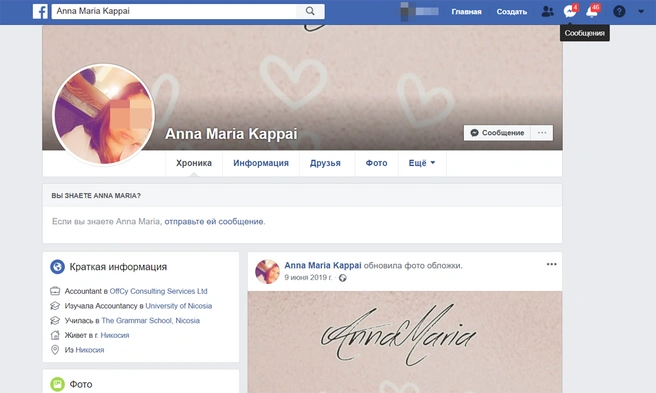
Task: Expand the Ещё tab dropdown
Action: 422,163
